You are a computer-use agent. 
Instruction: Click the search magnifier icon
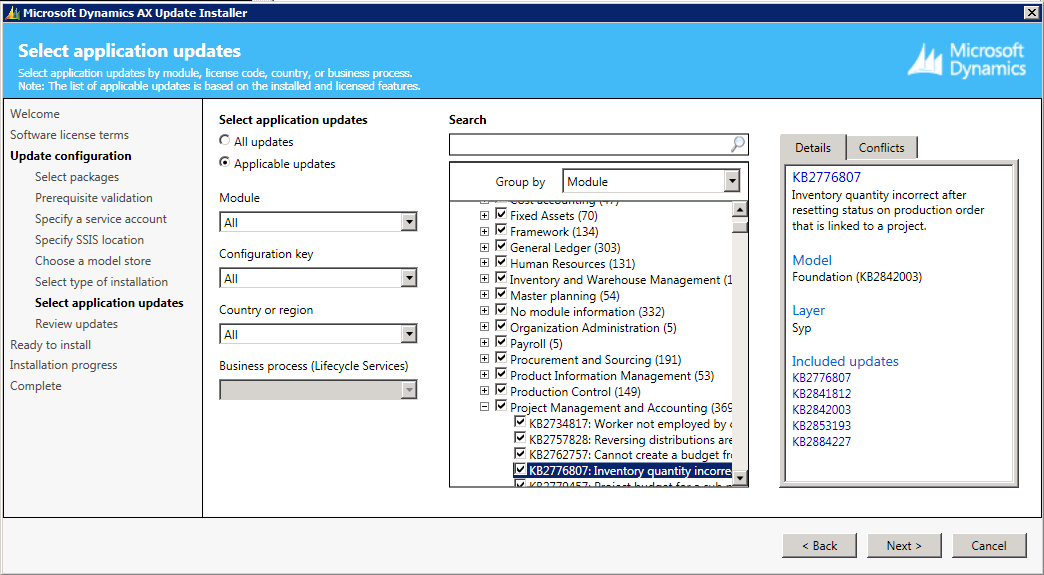click(x=737, y=145)
